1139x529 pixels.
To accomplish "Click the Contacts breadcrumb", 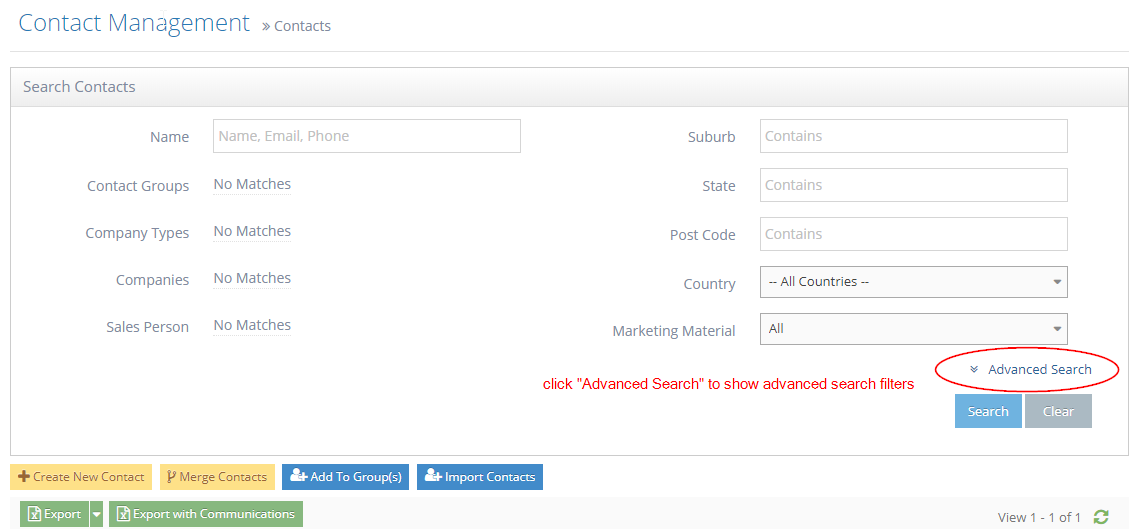I will [x=302, y=26].
